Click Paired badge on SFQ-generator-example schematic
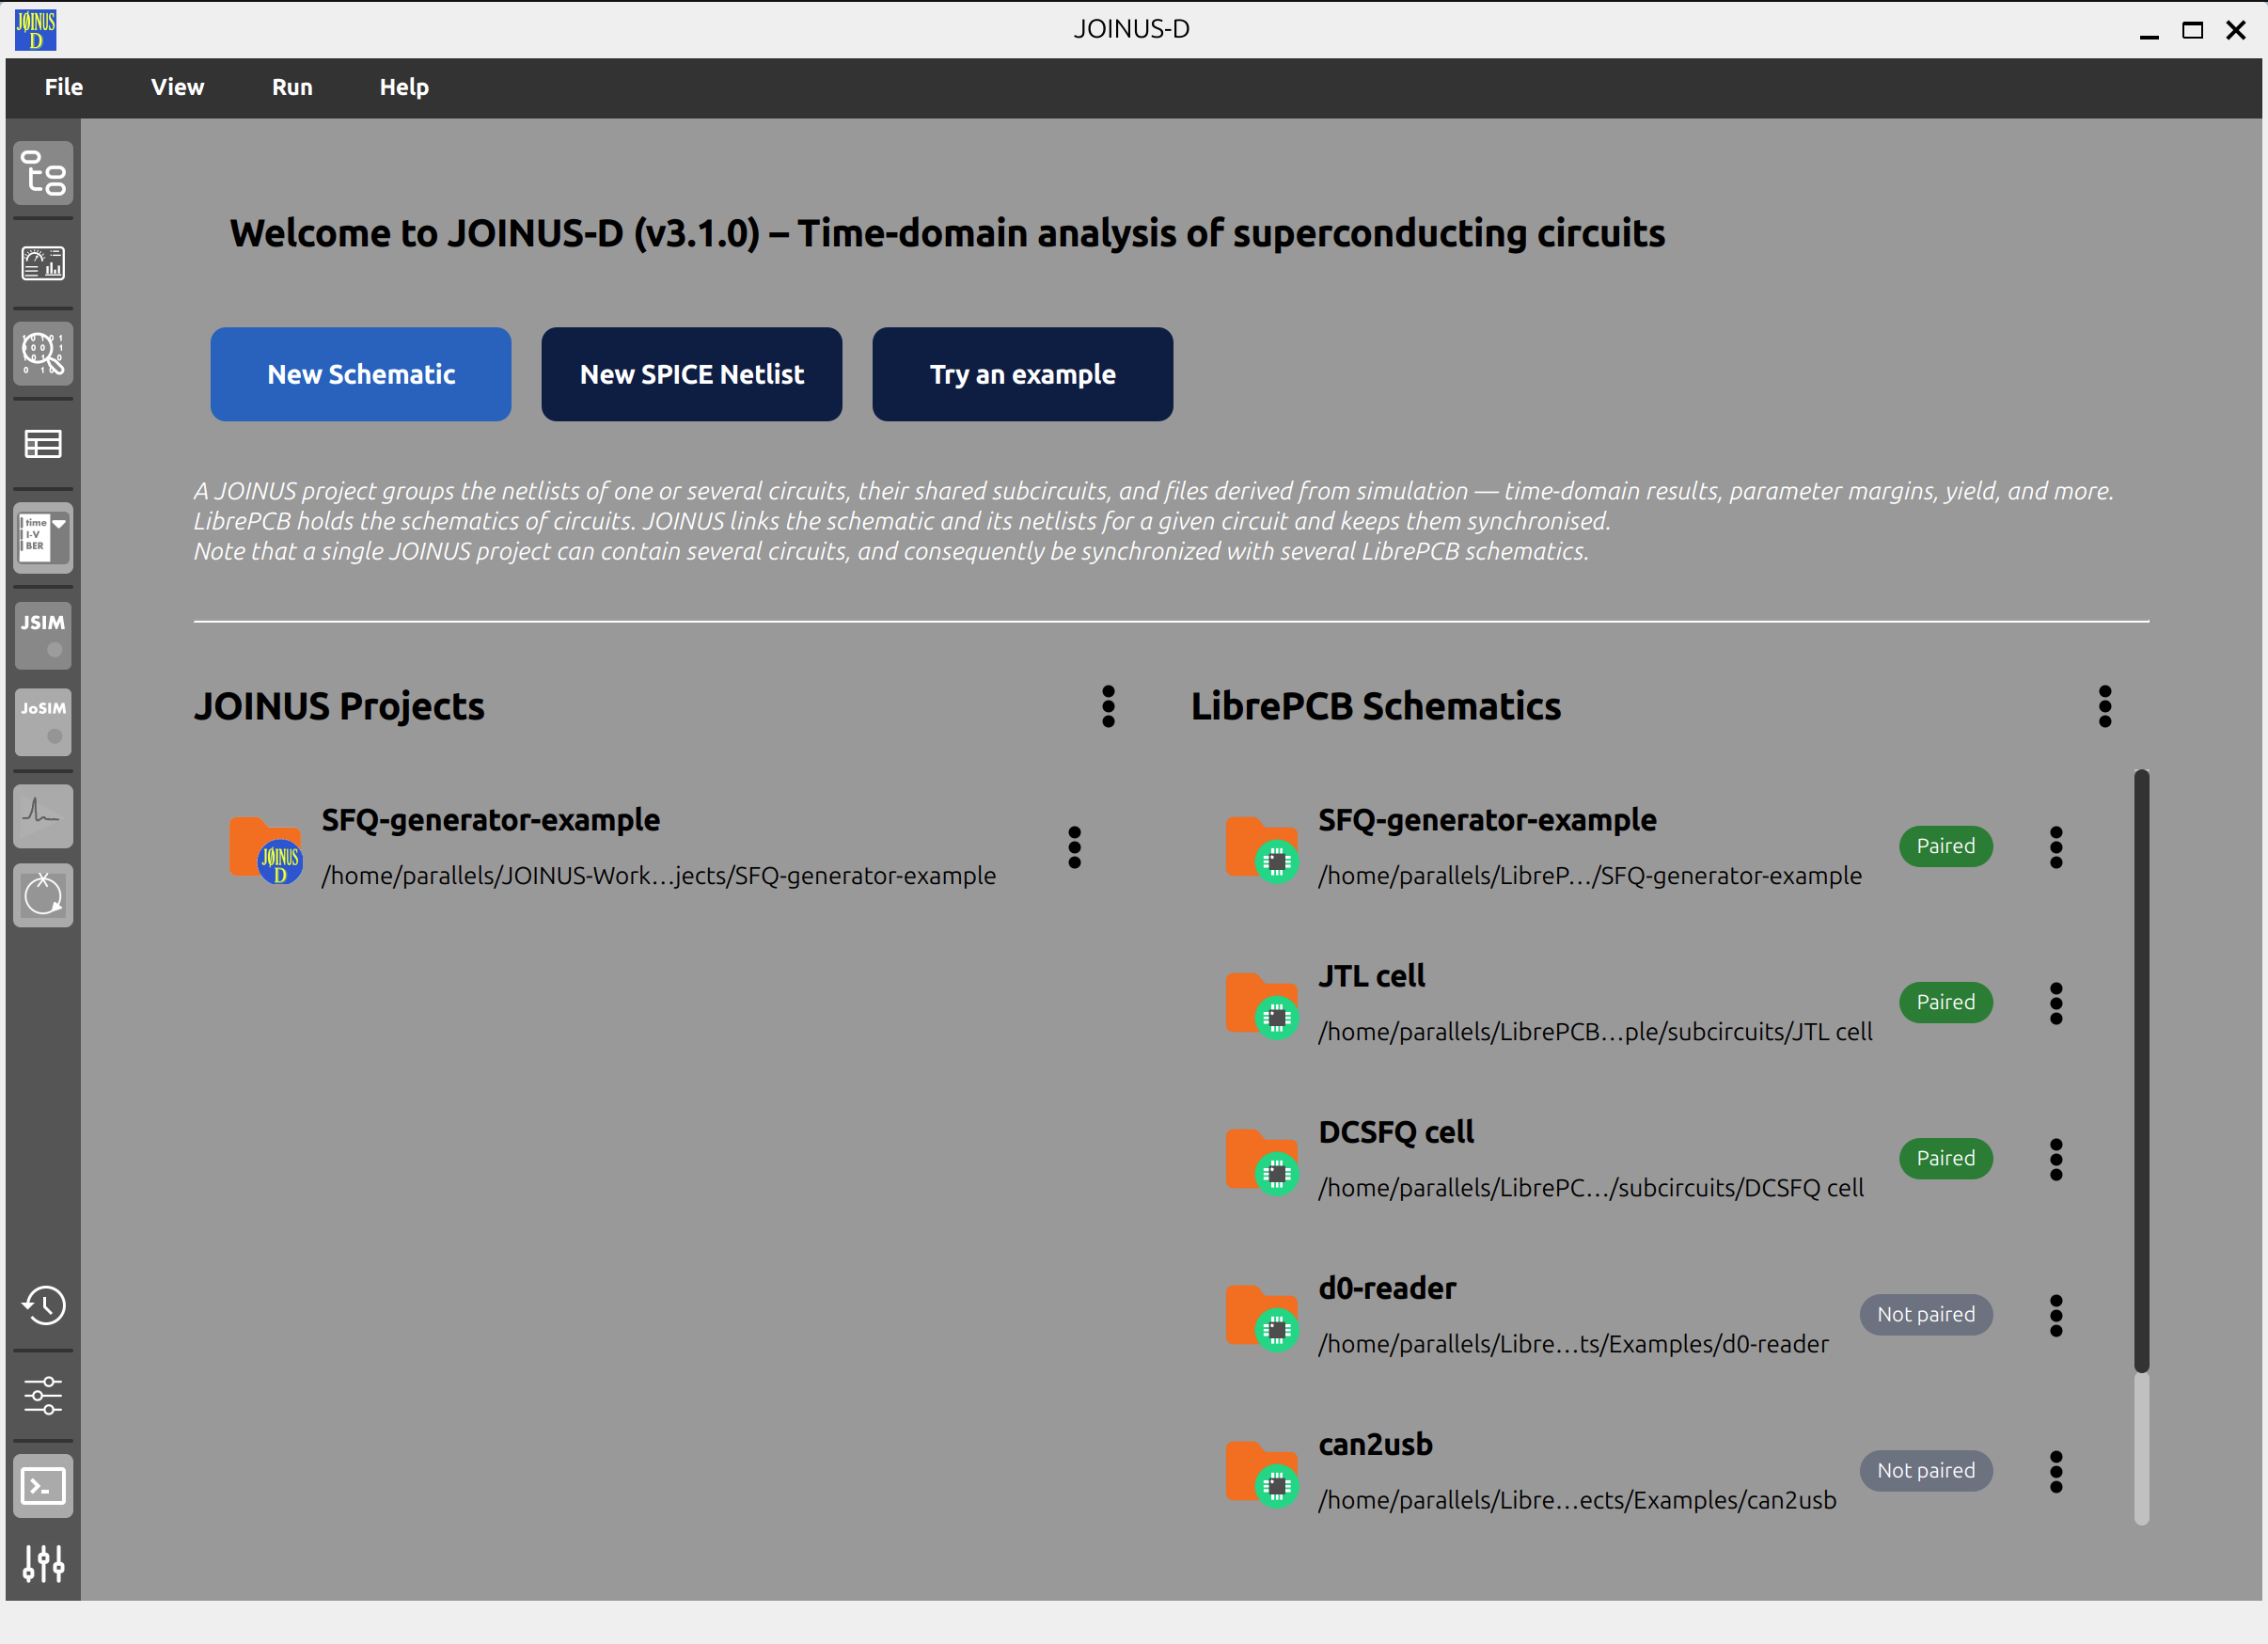The height and width of the screenshot is (1644, 2268). coord(1946,847)
